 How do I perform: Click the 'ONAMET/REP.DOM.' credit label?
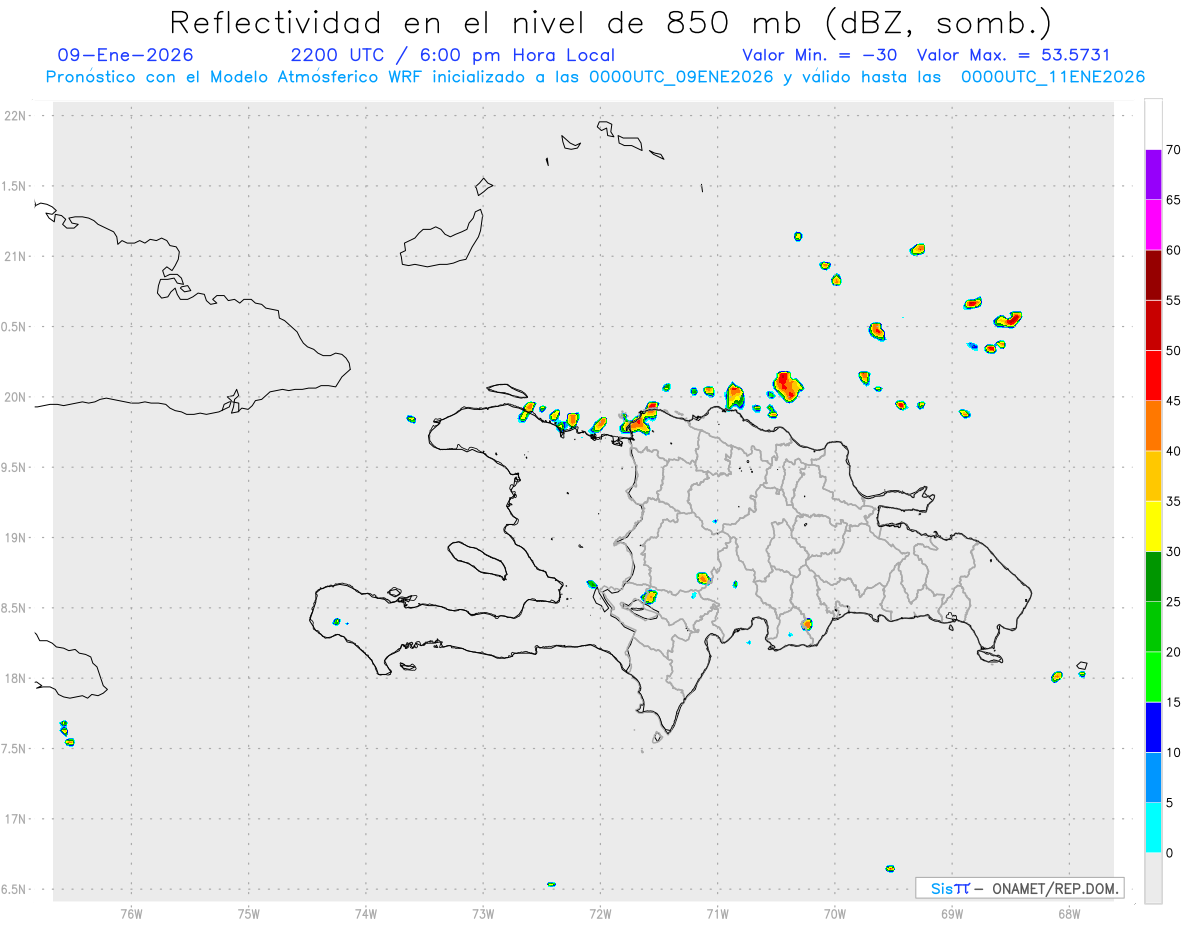1054,888
